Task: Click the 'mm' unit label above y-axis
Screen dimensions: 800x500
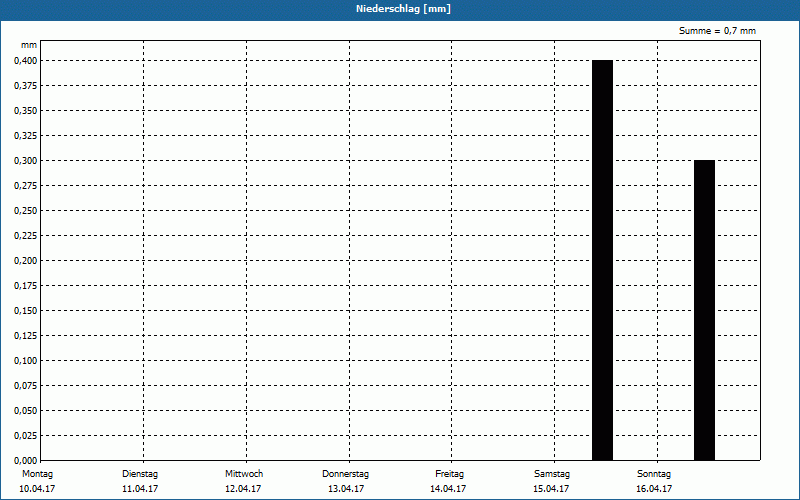Action: 29,45
